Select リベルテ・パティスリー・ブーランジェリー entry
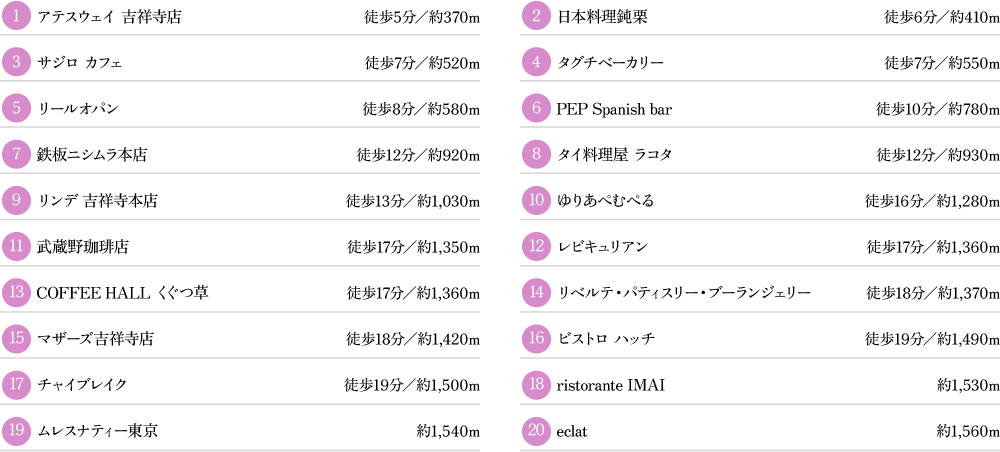The height and width of the screenshot is (452, 1000). 684,293
